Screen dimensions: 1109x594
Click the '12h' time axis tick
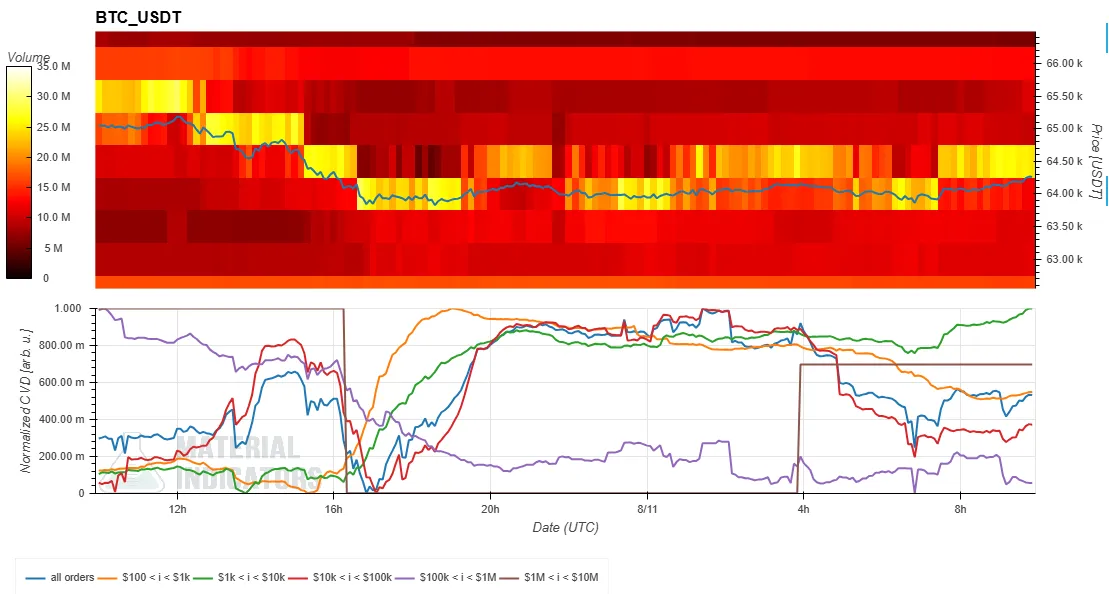click(178, 508)
